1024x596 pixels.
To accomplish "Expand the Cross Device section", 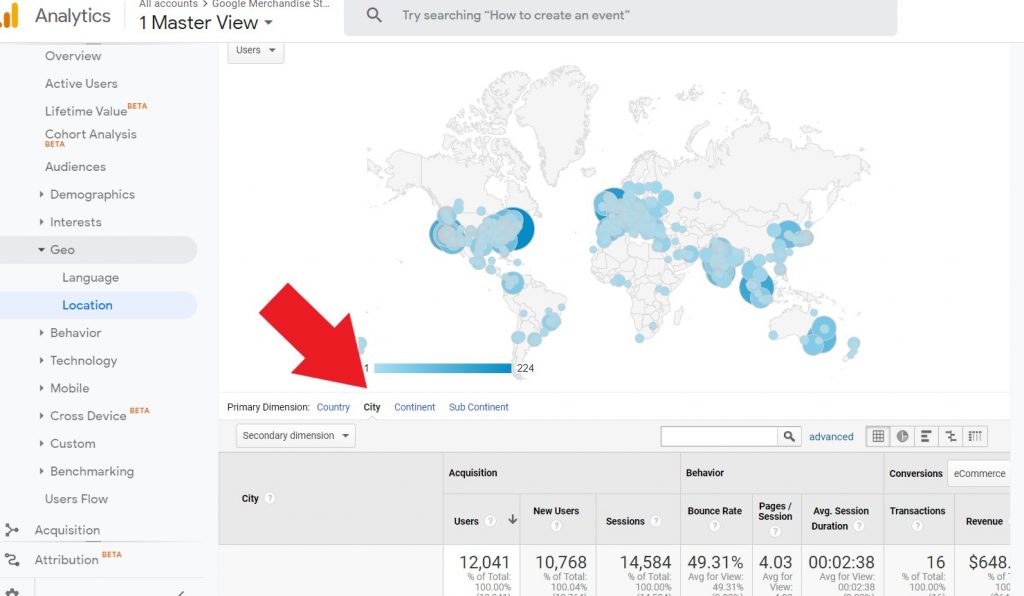I will pyautogui.click(x=88, y=416).
